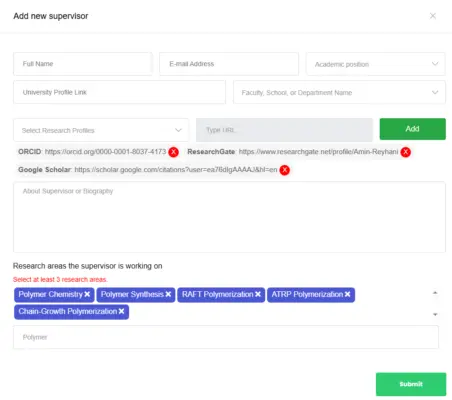Image resolution: width=452 pixels, height=400 pixels.
Task: Click the research areas scroll down arrow
Action: click(435, 314)
